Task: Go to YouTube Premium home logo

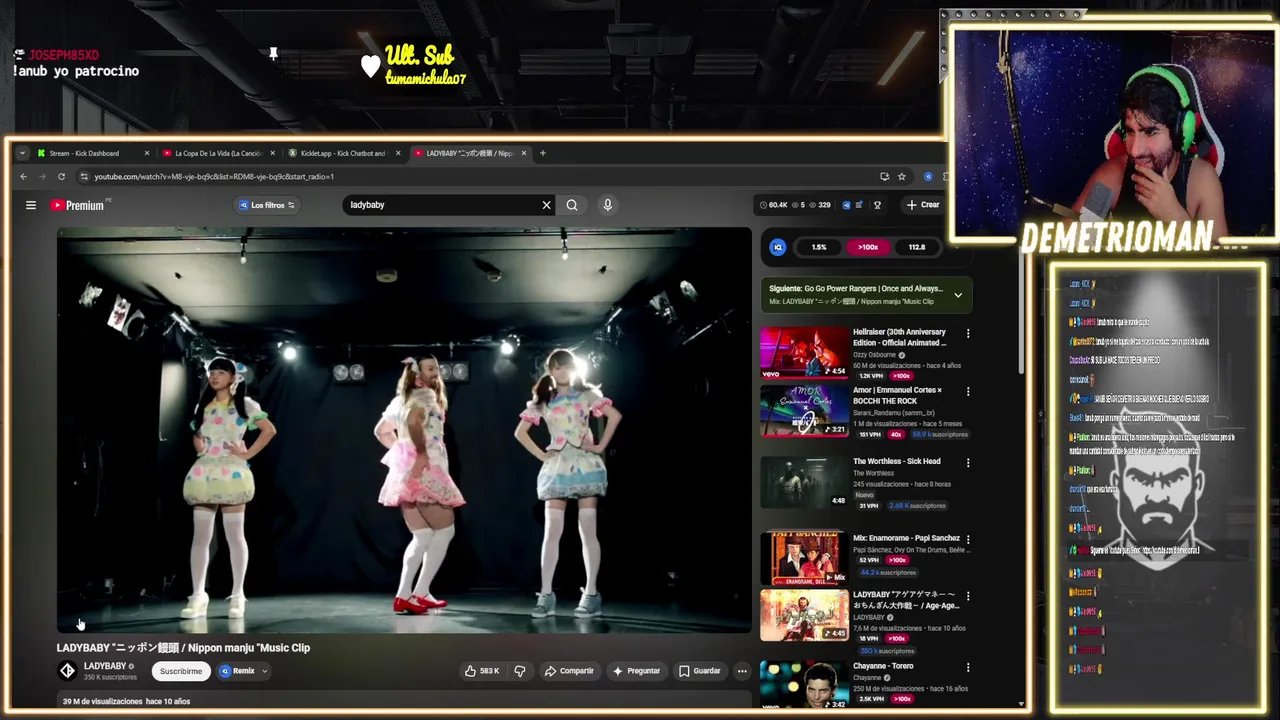Action: 78,205
